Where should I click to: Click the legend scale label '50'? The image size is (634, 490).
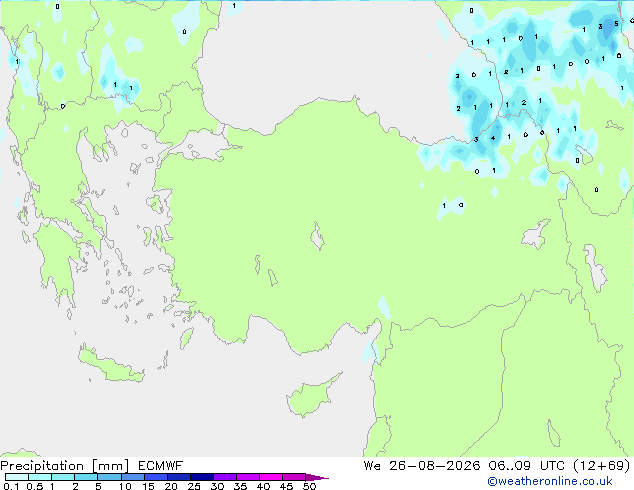(x=310, y=486)
